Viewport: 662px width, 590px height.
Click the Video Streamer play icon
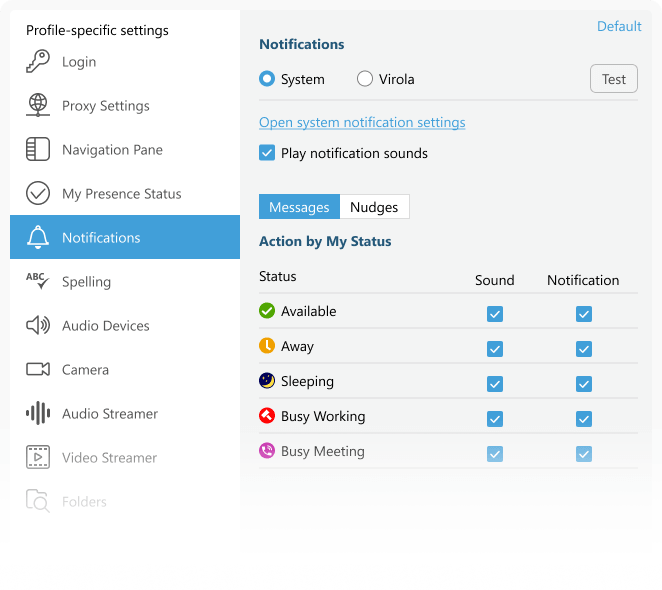[38, 457]
